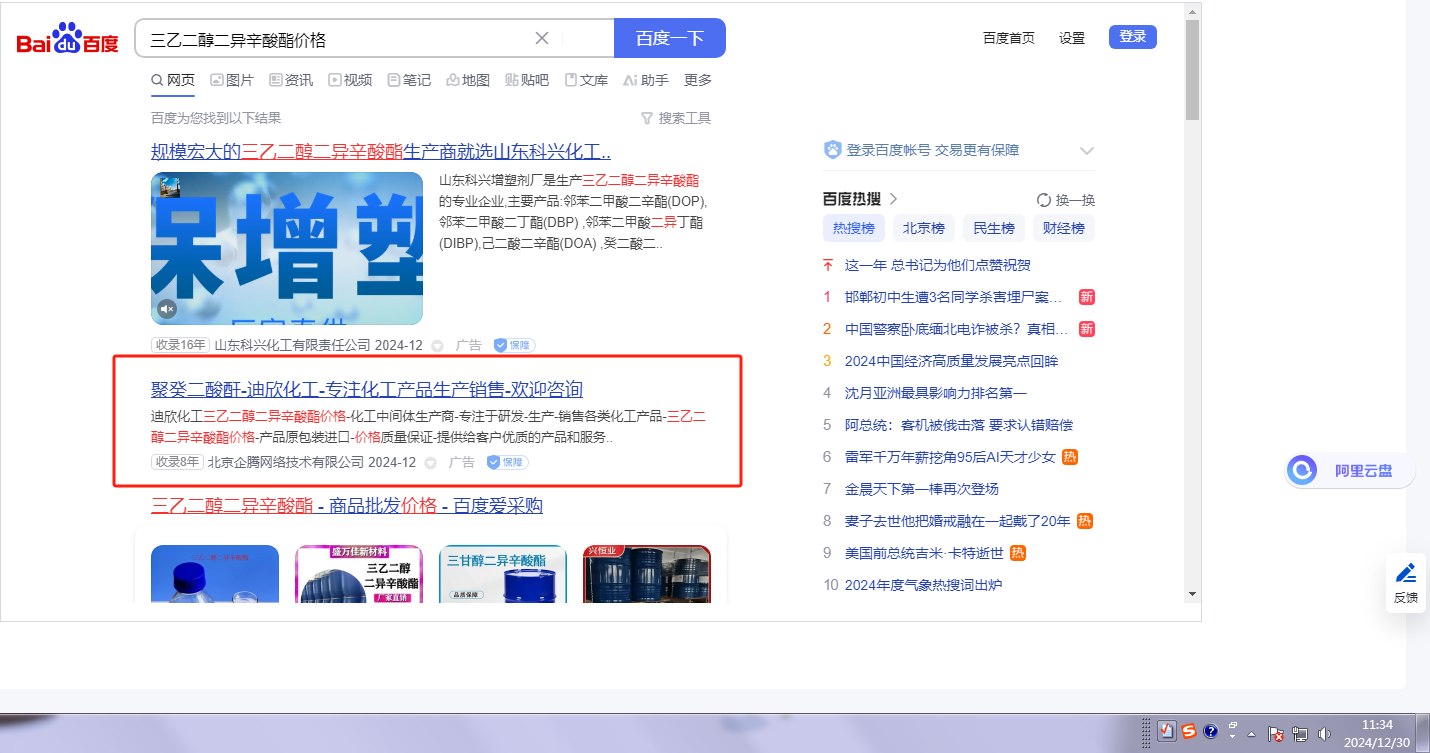Open the 盛万佳新材料 product thumbnail
Viewport: 1430px width, 753px height.
(x=359, y=574)
